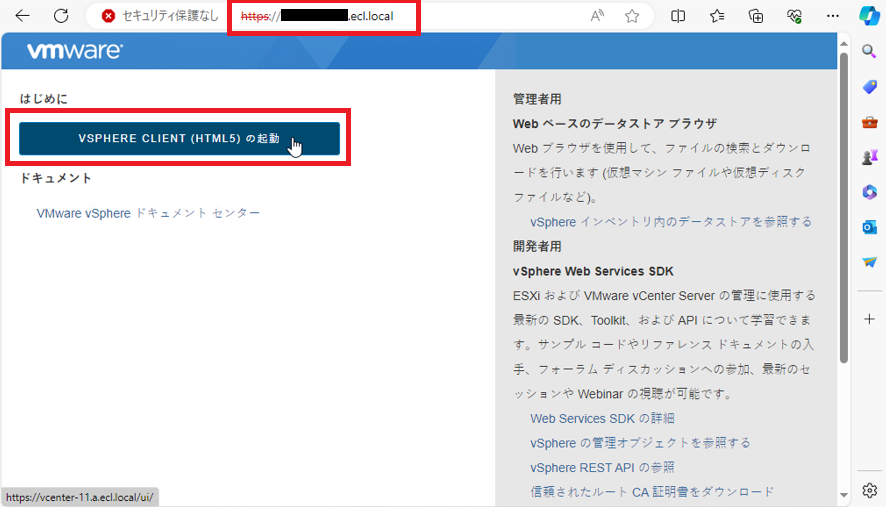
Task: Click the scroll up arrow of page
Action: [844, 44]
